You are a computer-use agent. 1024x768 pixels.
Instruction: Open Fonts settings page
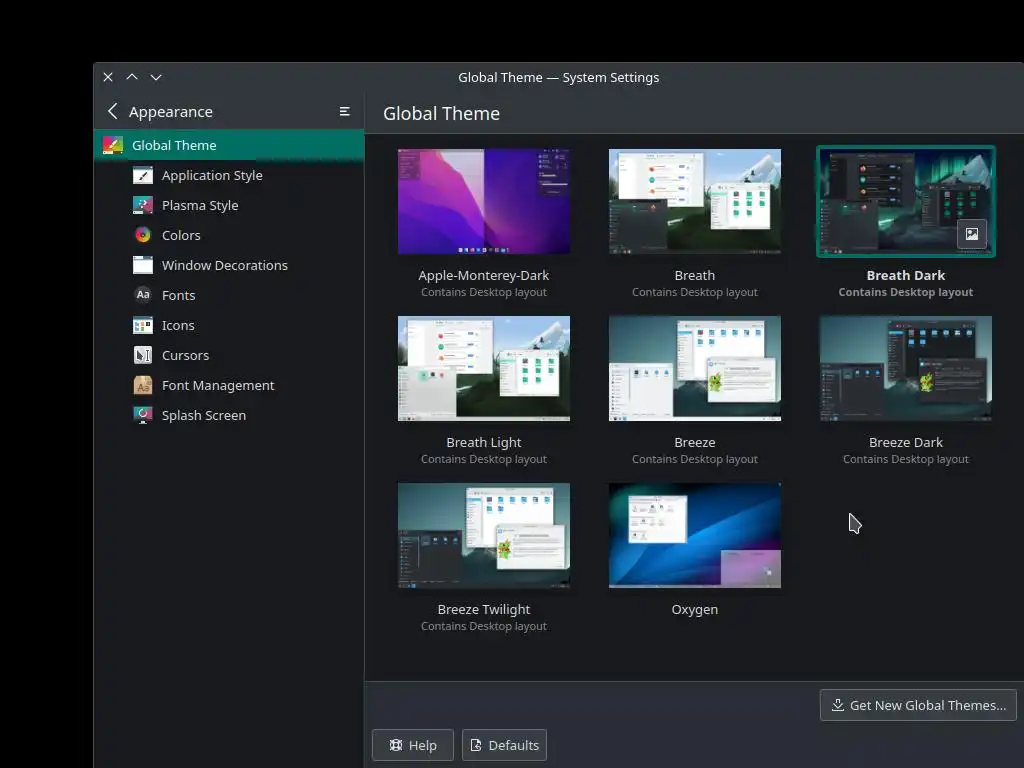click(229, 295)
